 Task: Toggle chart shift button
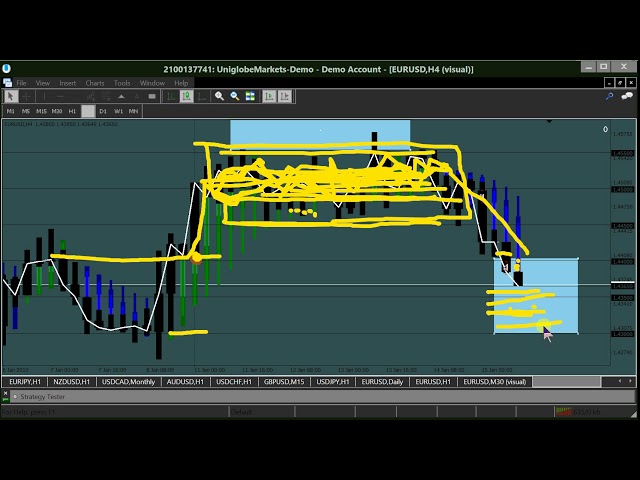pos(283,97)
